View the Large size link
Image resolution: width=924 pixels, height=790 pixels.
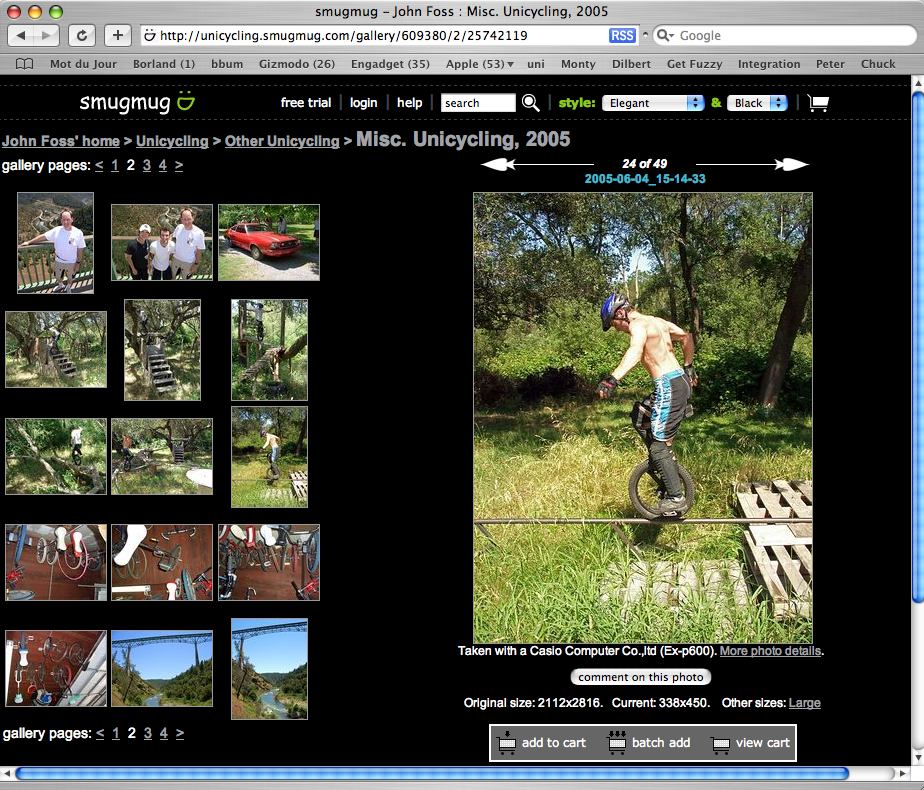click(x=804, y=703)
